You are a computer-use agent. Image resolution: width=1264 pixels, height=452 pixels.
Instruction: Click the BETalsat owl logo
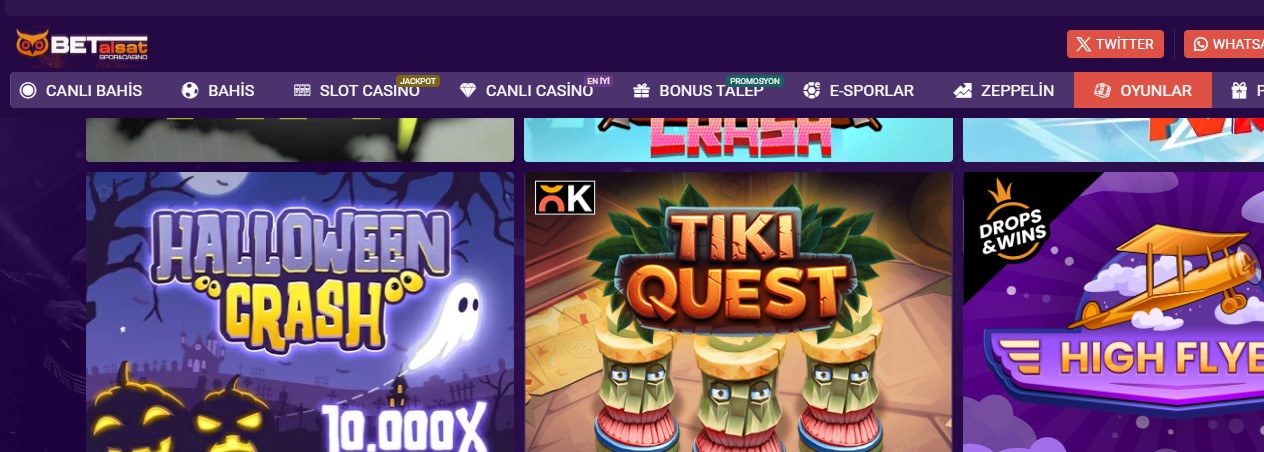point(82,44)
